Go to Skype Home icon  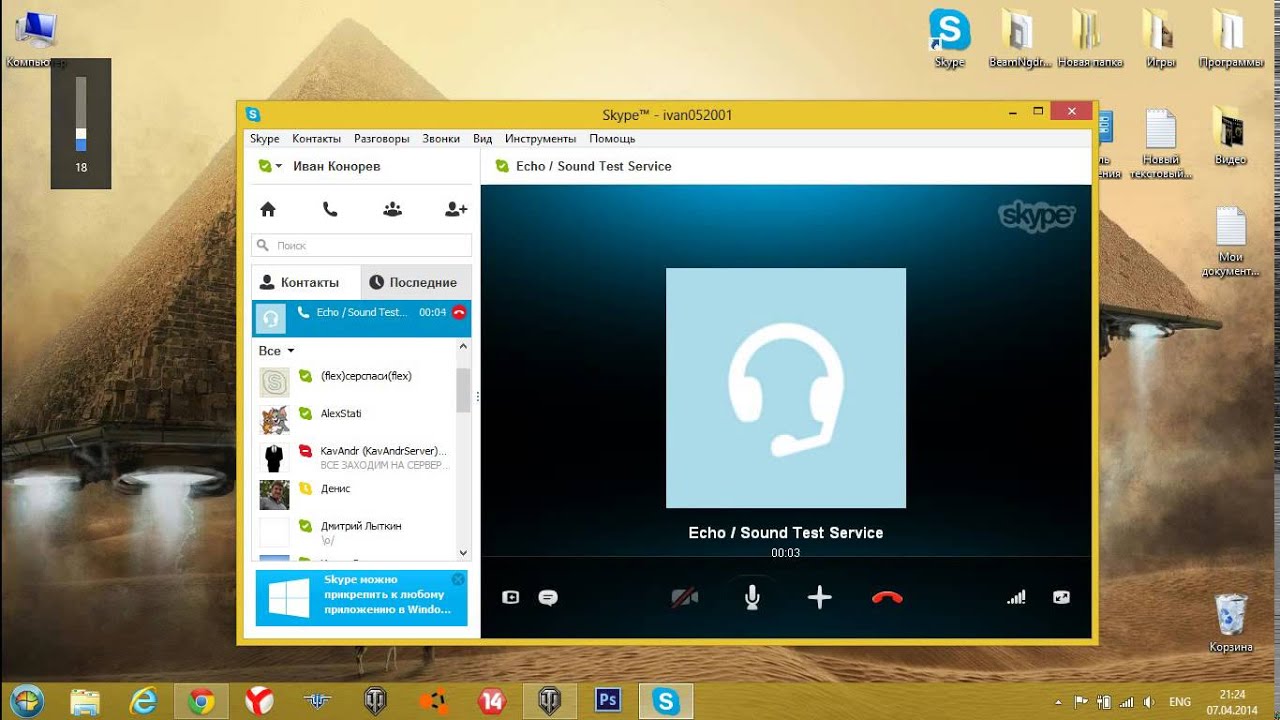[267, 209]
